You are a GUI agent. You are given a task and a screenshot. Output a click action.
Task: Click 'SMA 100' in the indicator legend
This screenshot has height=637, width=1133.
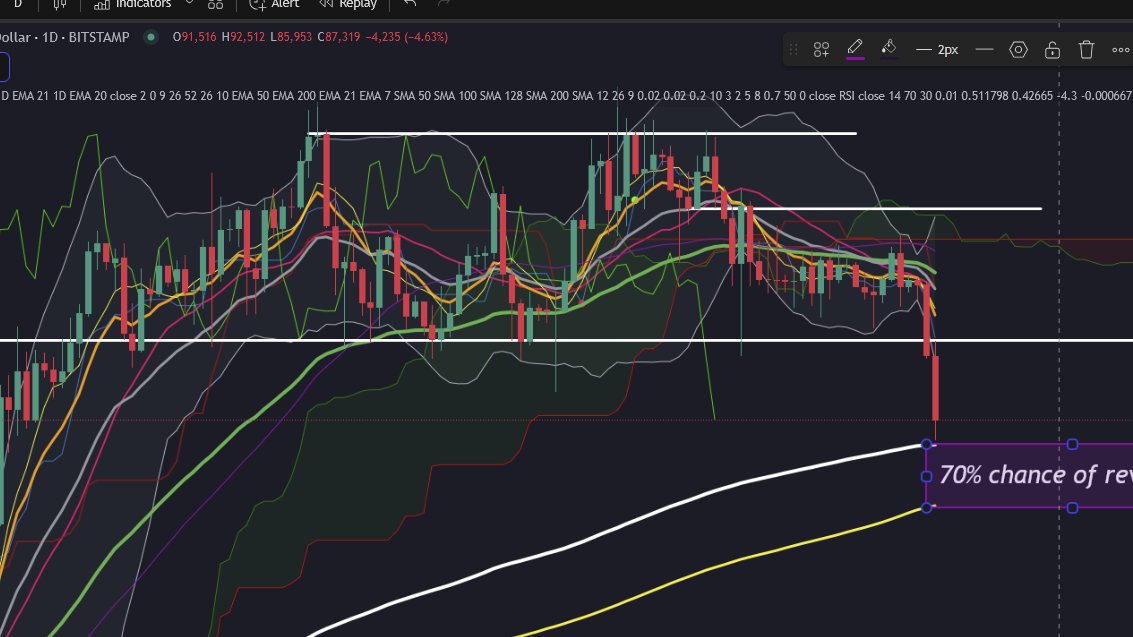(x=455, y=95)
